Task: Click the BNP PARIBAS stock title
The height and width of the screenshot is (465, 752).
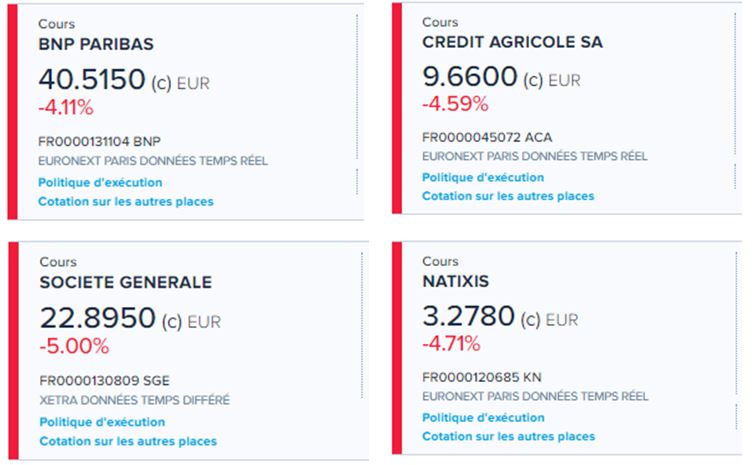Action: pos(96,44)
